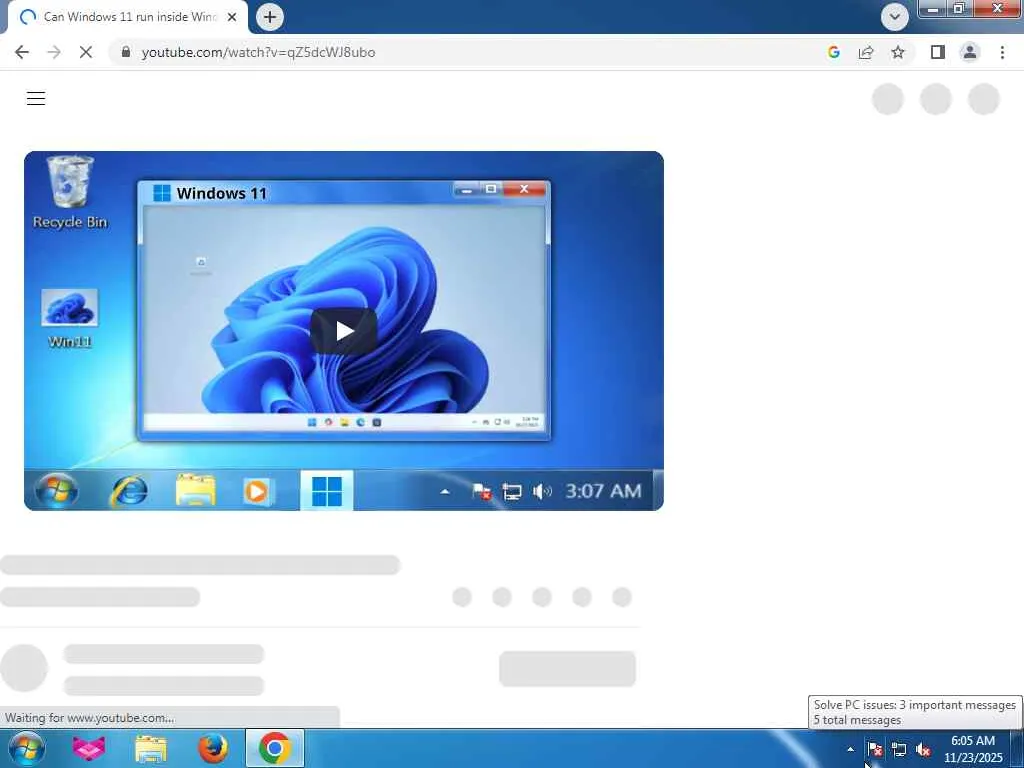Open the Chrome profile avatar
This screenshot has height=768, width=1024.
970,52
